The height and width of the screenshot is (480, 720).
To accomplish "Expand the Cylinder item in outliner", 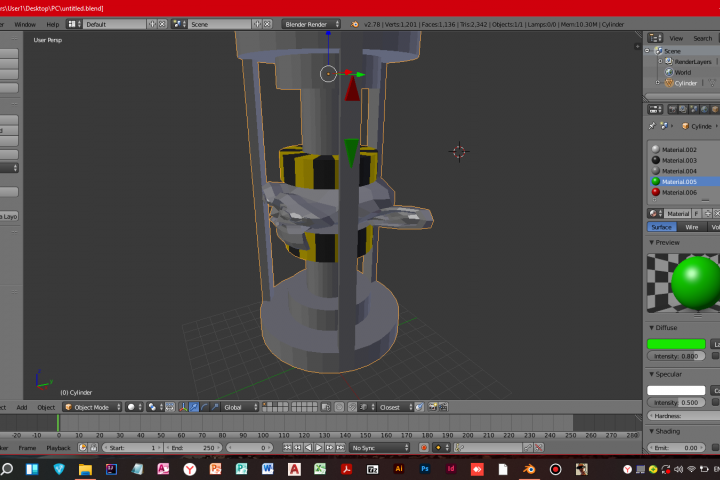I will pyautogui.click(x=658, y=83).
